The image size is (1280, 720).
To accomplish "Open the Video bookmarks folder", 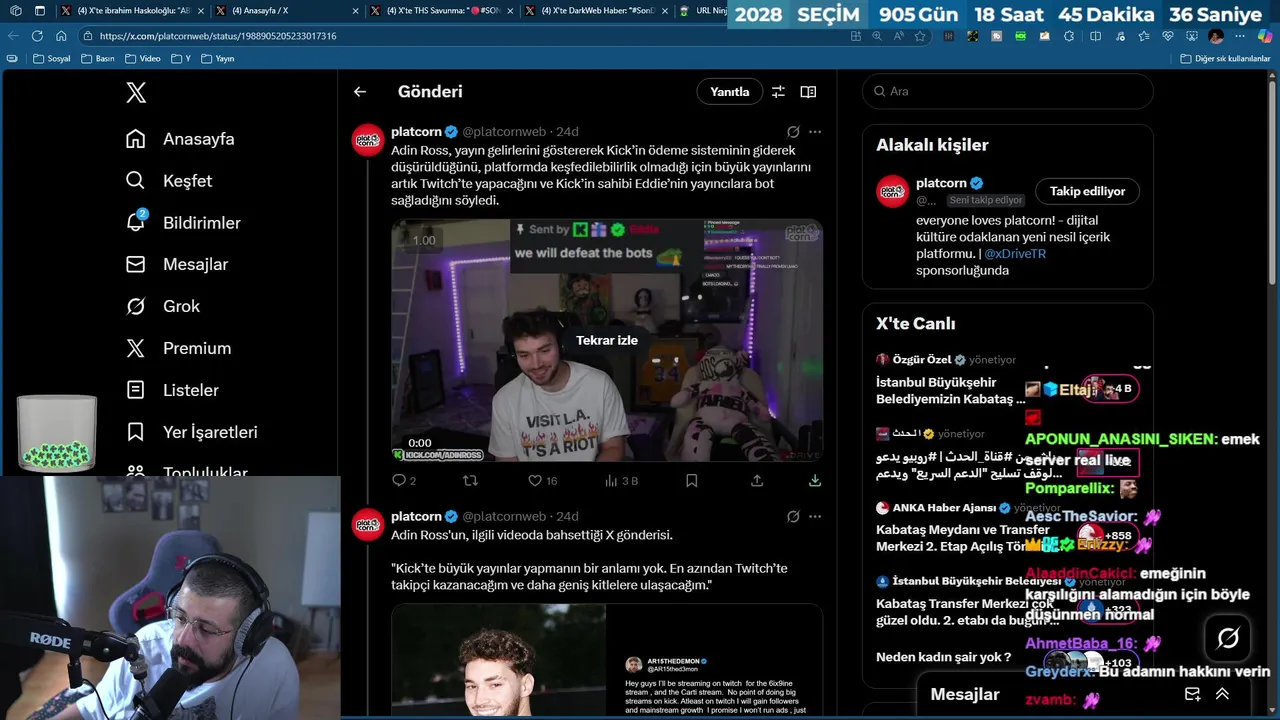I will coord(143,59).
